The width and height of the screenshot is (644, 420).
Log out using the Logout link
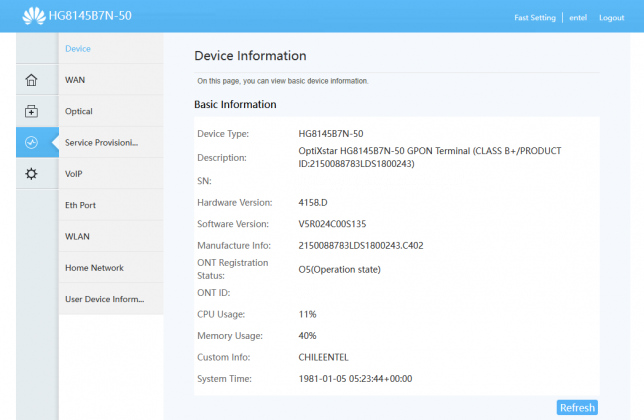pyautogui.click(x=611, y=18)
